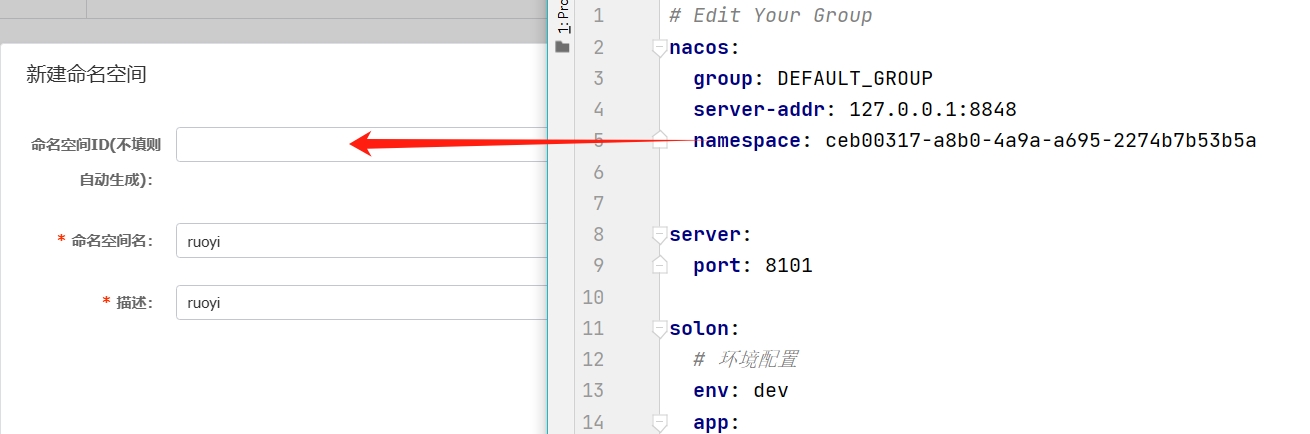This screenshot has height=434, width=1310.
Task: Click the 'port' key
Action: [x=723, y=265]
